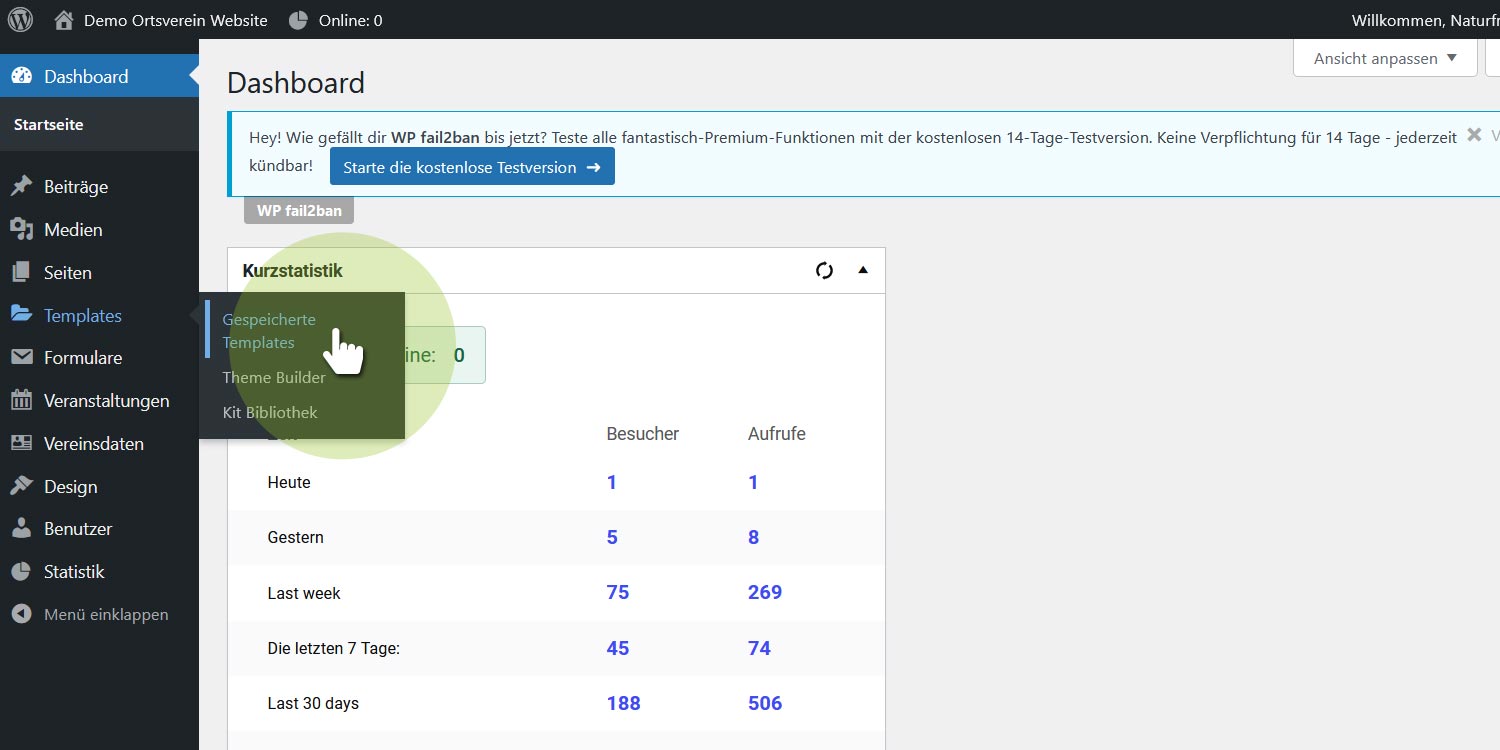
Task: Click last 7 days views 74
Action: (x=759, y=648)
